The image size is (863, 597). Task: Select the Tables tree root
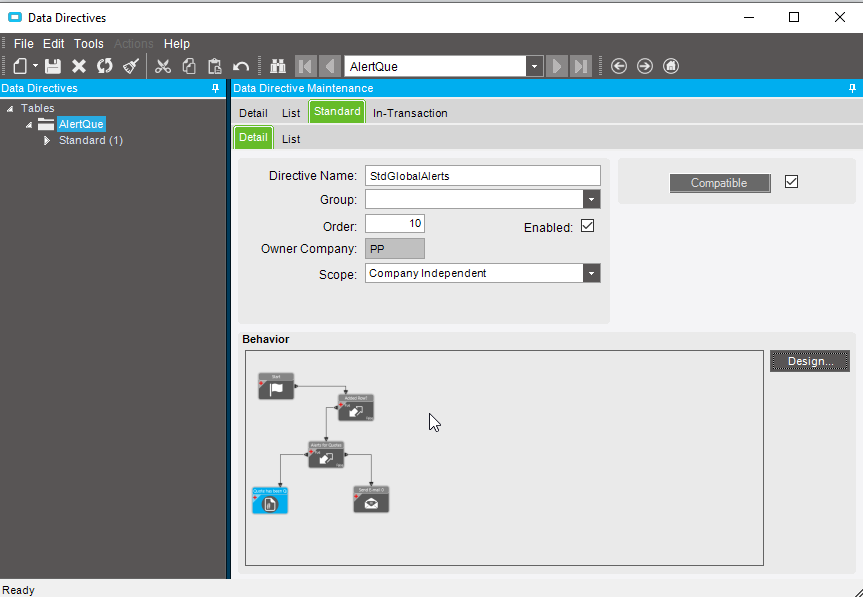[37, 108]
